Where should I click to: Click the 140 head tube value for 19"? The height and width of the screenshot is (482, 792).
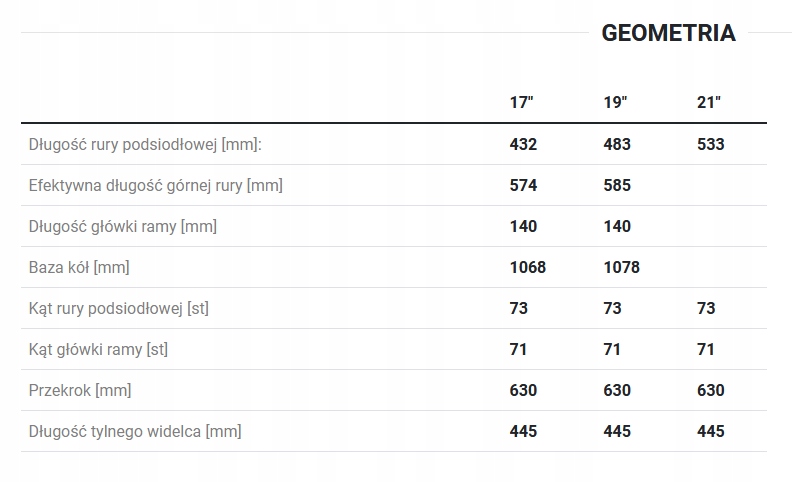(617, 226)
